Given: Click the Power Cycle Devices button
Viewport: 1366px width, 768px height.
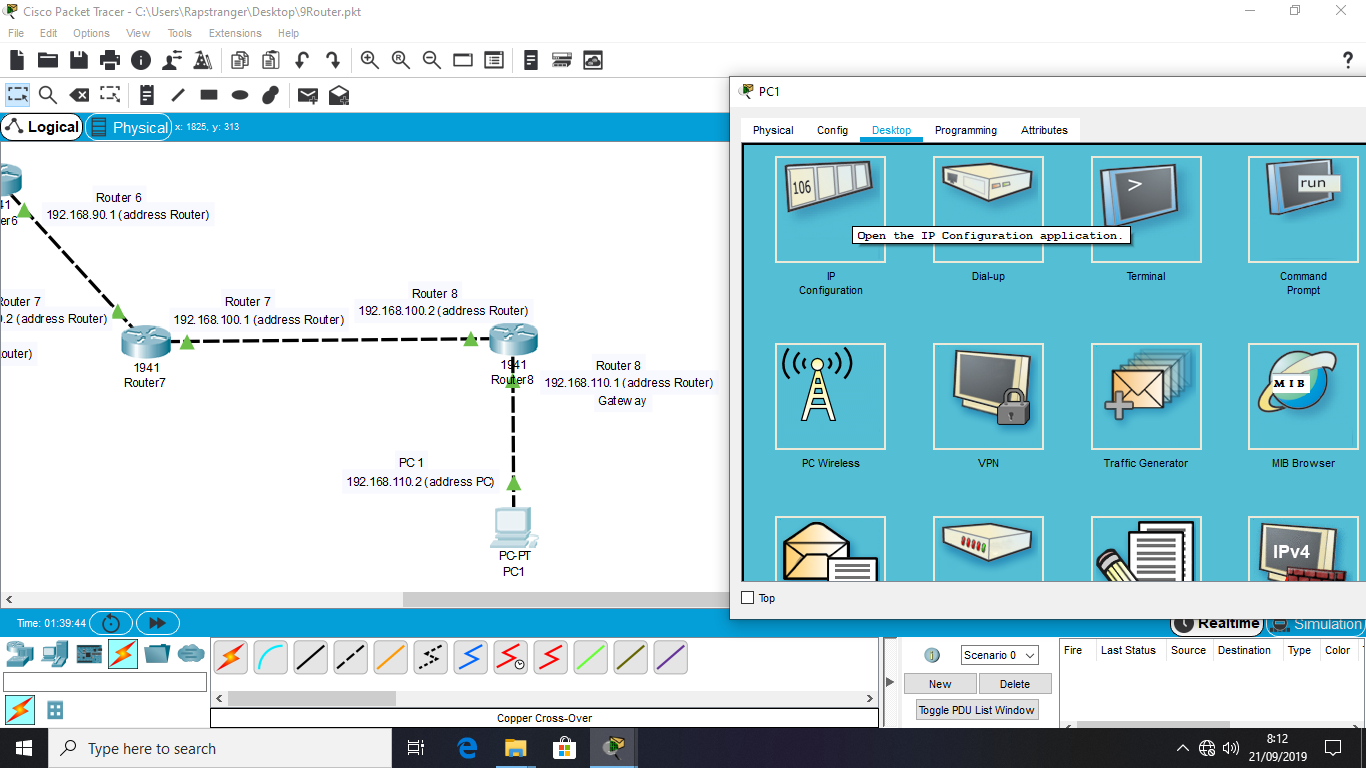Looking at the screenshot, I should pyautogui.click(x=111, y=623).
